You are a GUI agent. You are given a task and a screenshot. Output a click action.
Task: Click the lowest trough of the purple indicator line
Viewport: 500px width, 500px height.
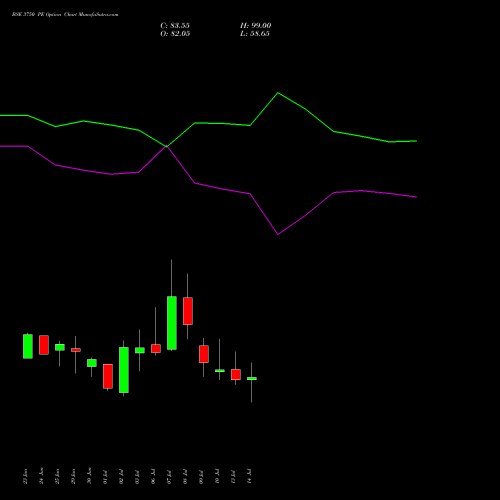[x=278, y=234]
